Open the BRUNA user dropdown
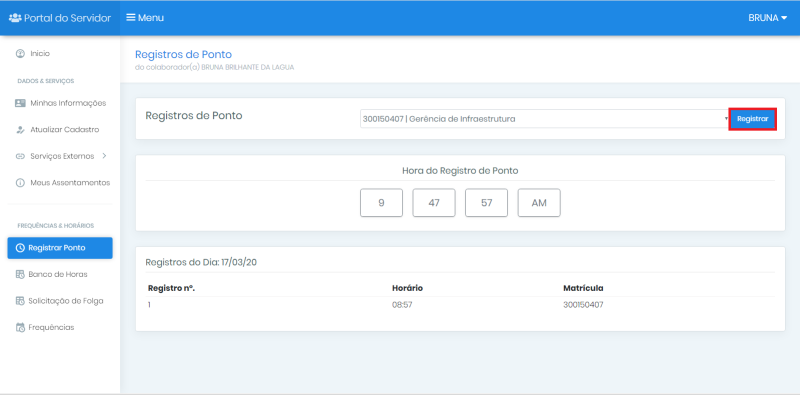The height and width of the screenshot is (395, 800). coord(768,18)
